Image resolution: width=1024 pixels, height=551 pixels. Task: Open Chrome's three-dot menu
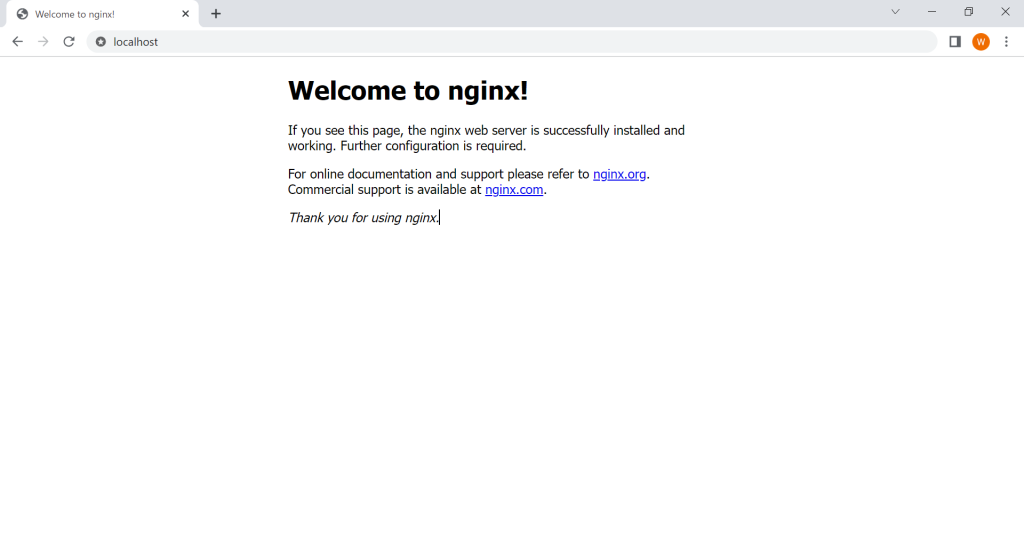pyautogui.click(x=1006, y=42)
